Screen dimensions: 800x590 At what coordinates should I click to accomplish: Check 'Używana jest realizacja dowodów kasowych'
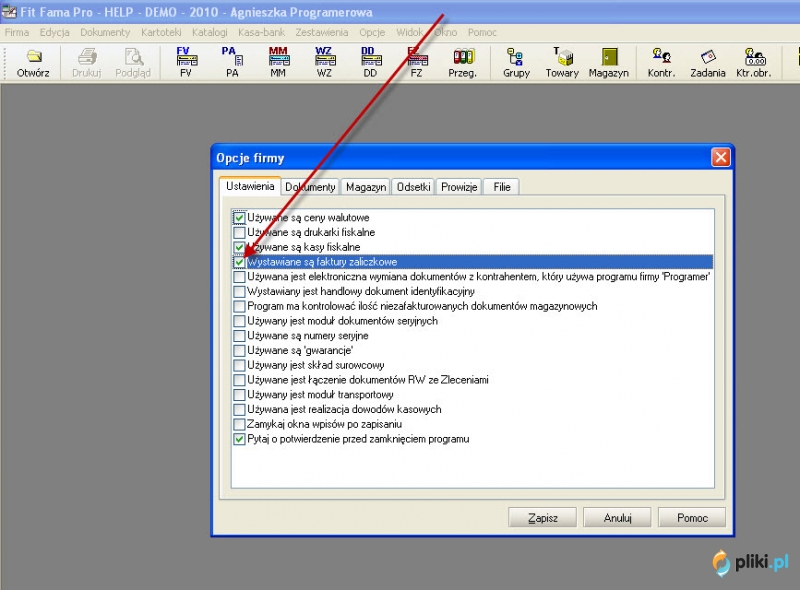coord(239,410)
